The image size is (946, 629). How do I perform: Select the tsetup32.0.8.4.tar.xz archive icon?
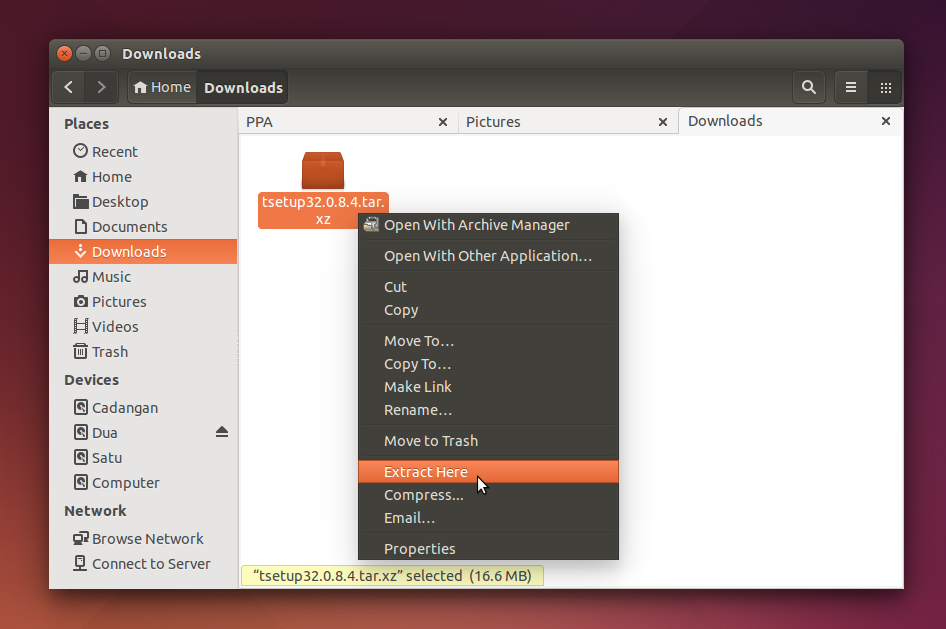pos(323,171)
